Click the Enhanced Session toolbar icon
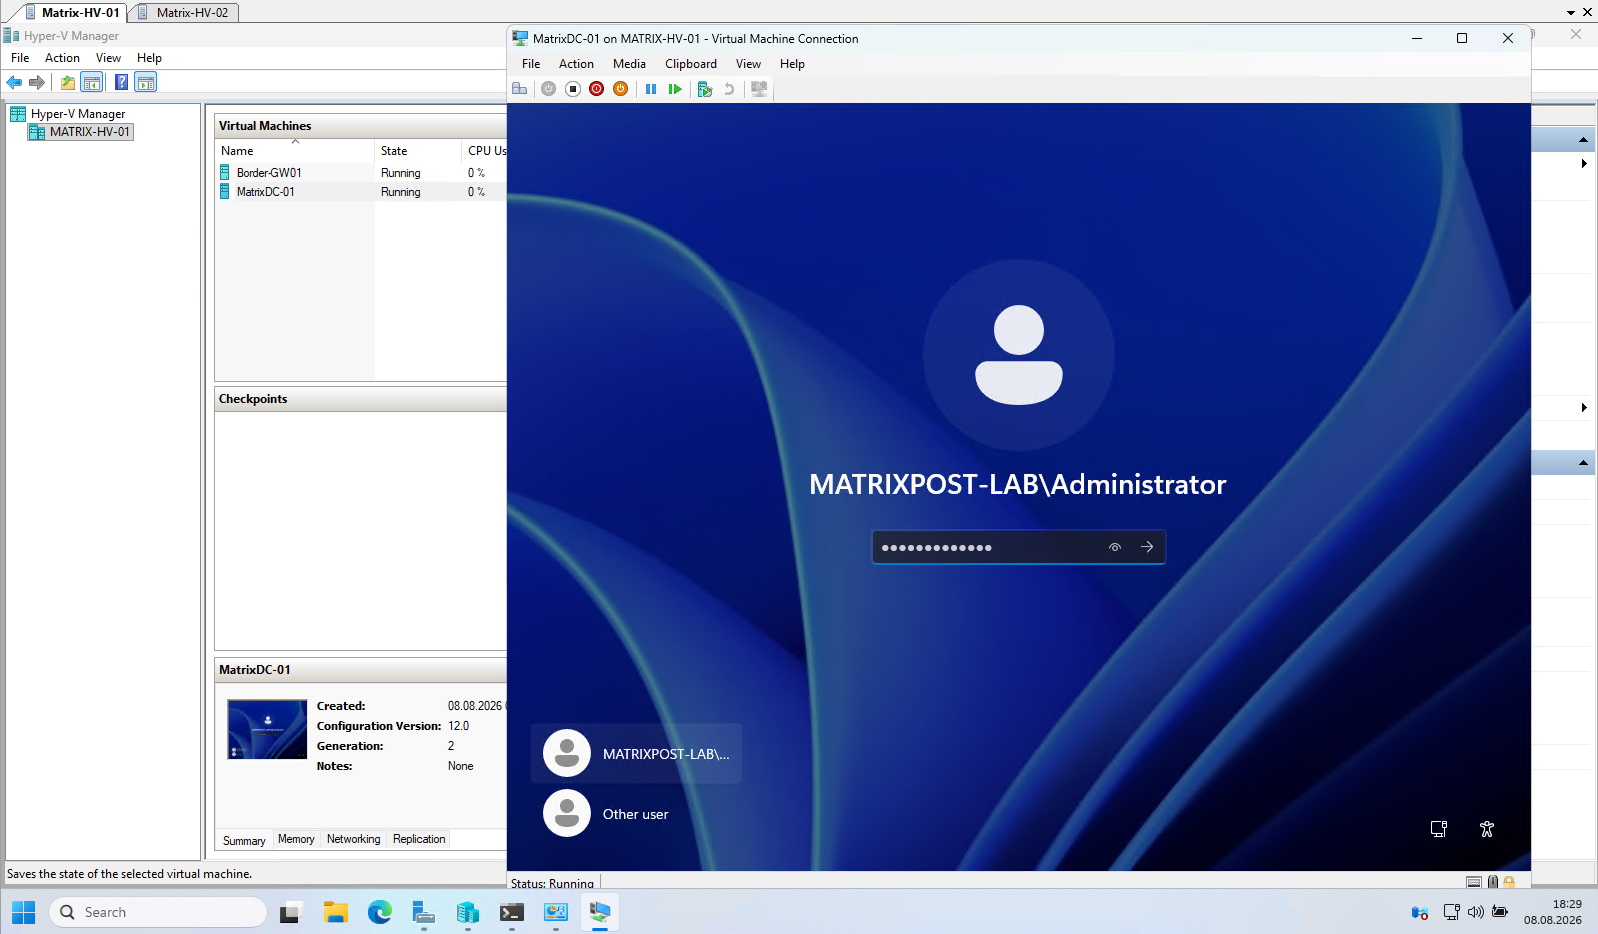The height and width of the screenshot is (934, 1598). (x=759, y=89)
